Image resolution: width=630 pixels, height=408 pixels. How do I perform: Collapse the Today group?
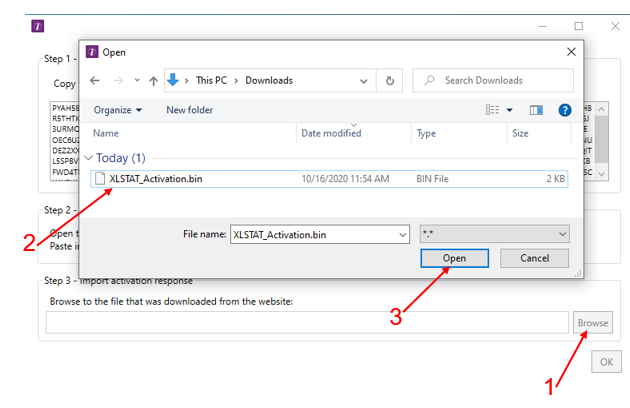pos(89,158)
